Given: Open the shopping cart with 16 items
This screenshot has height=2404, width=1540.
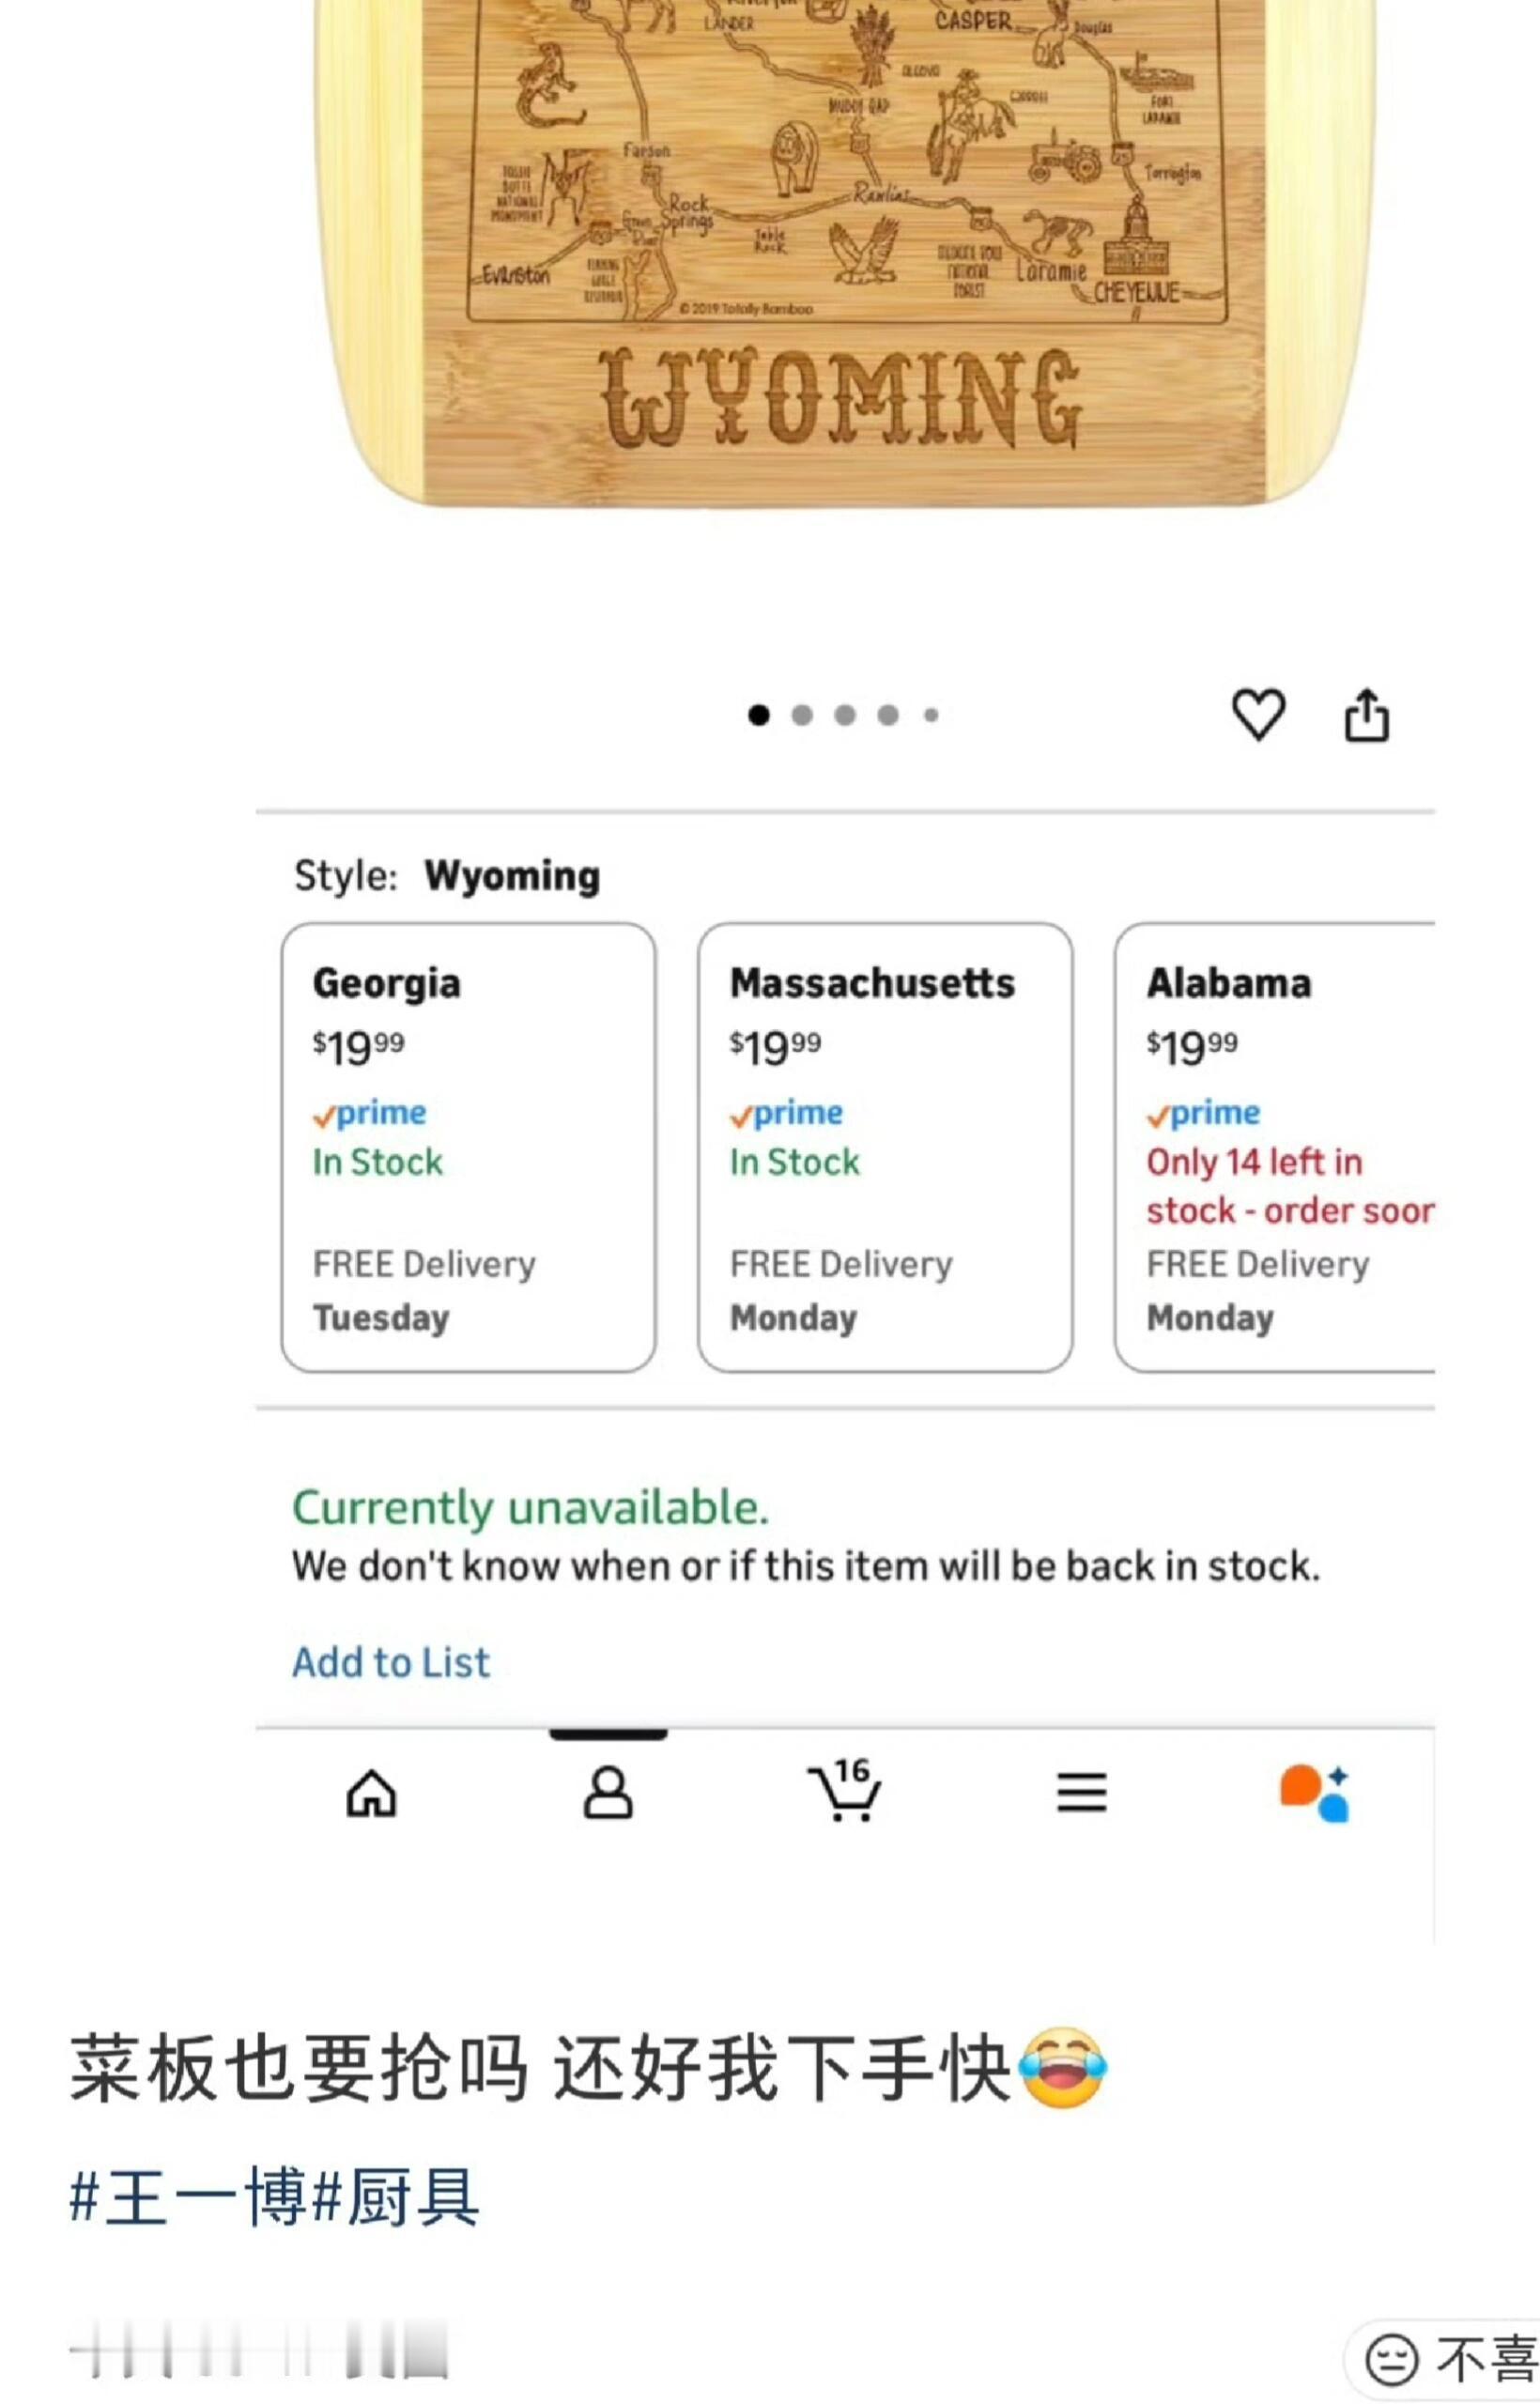Looking at the screenshot, I should click(845, 1792).
